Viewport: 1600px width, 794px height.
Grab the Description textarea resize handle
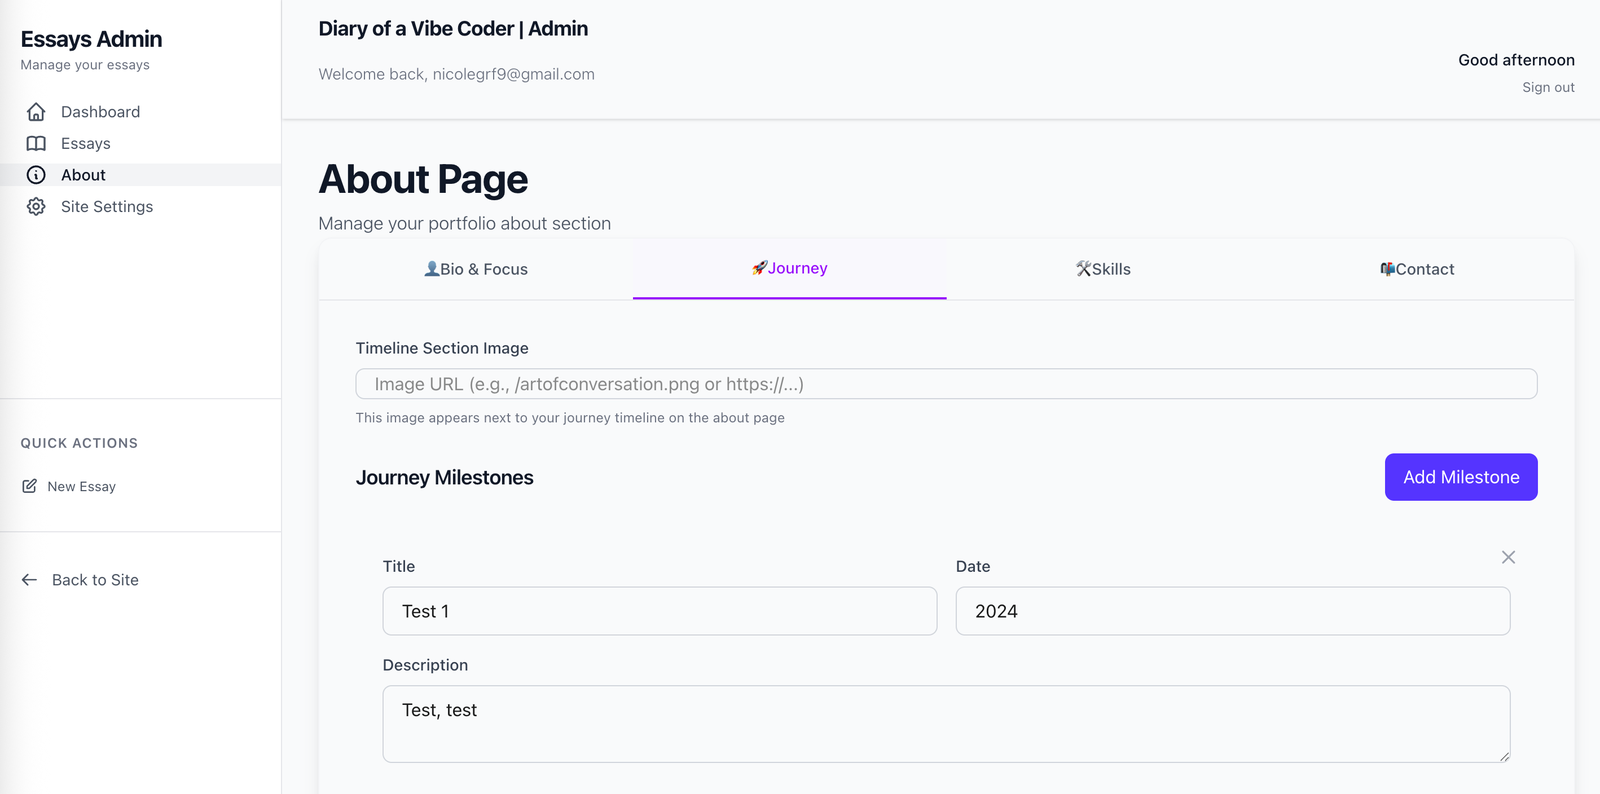(x=1503, y=756)
